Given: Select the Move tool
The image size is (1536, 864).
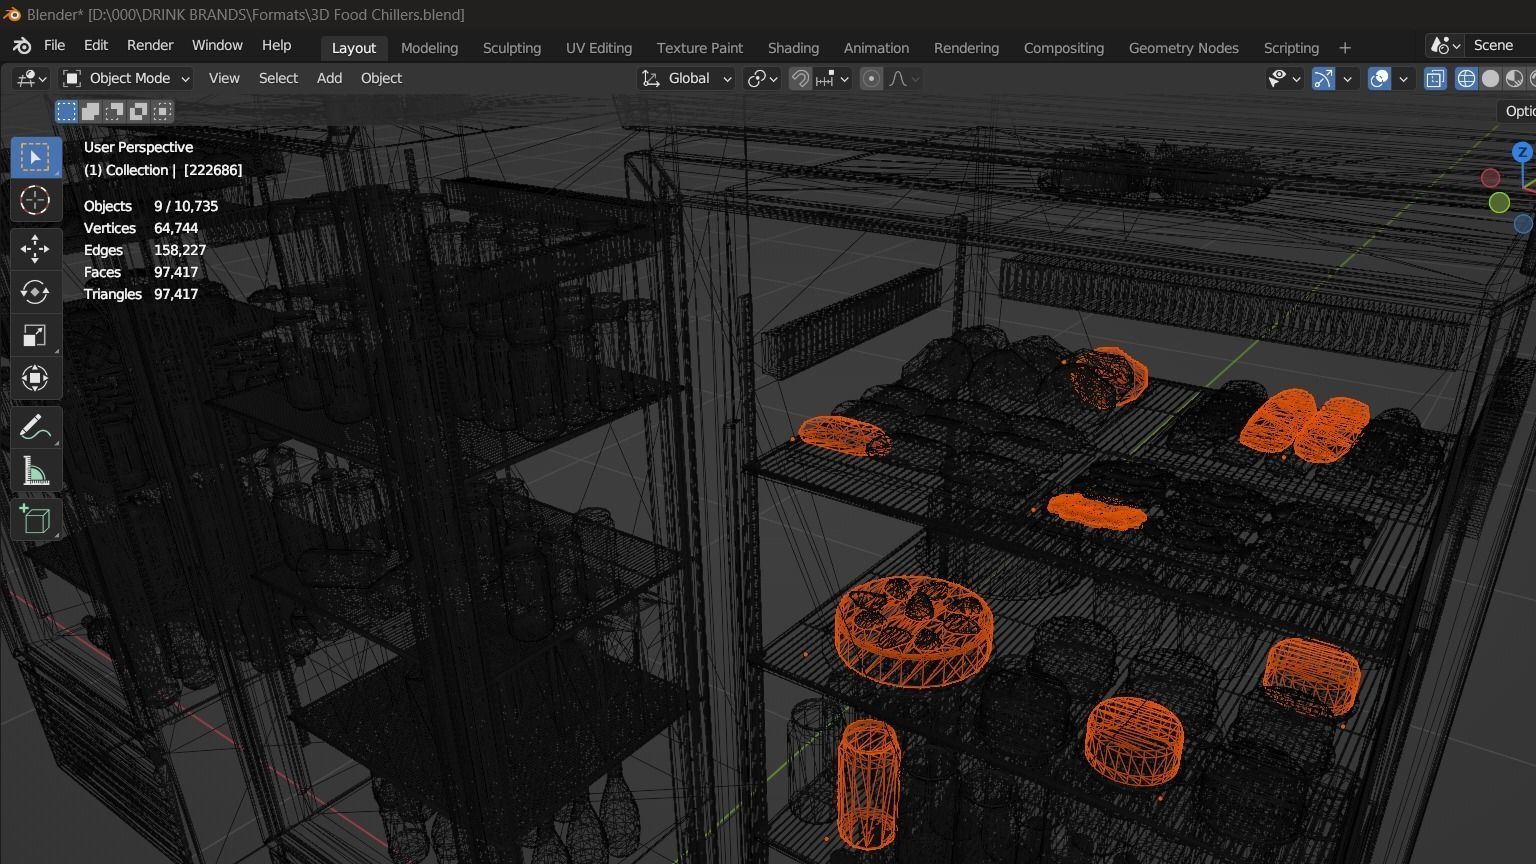Looking at the screenshot, I should (x=35, y=248).
